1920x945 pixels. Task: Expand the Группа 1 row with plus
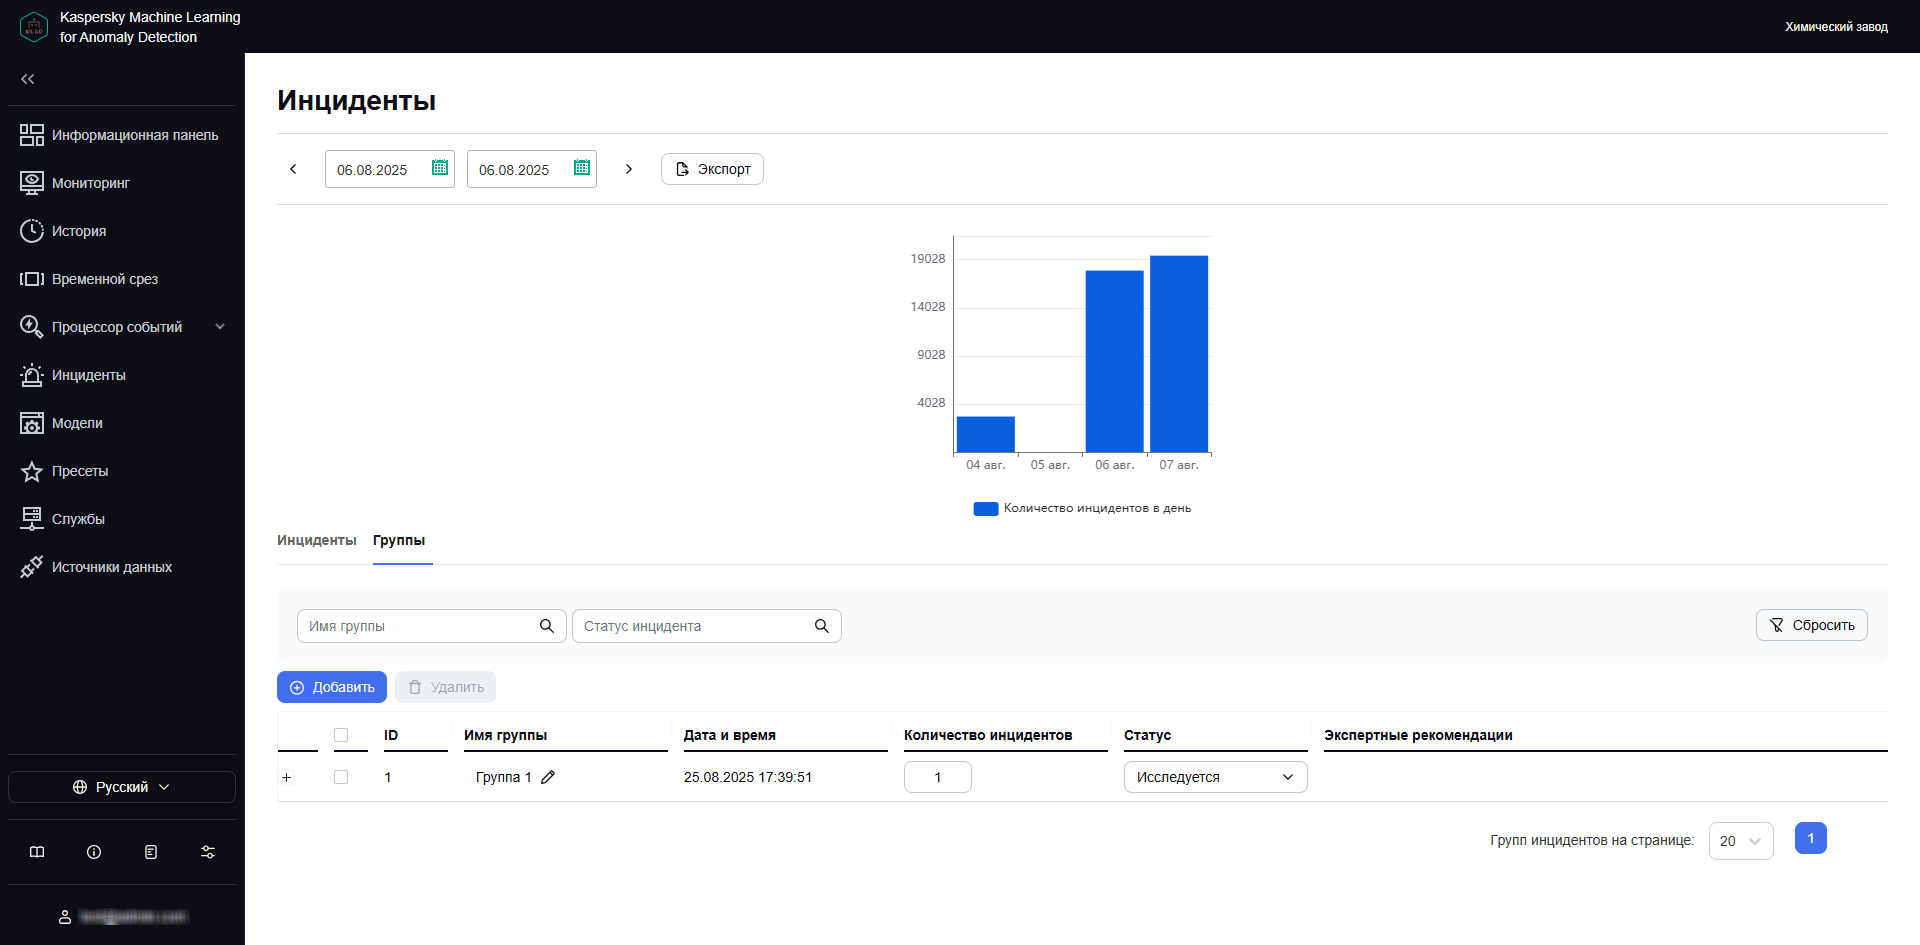287,777
